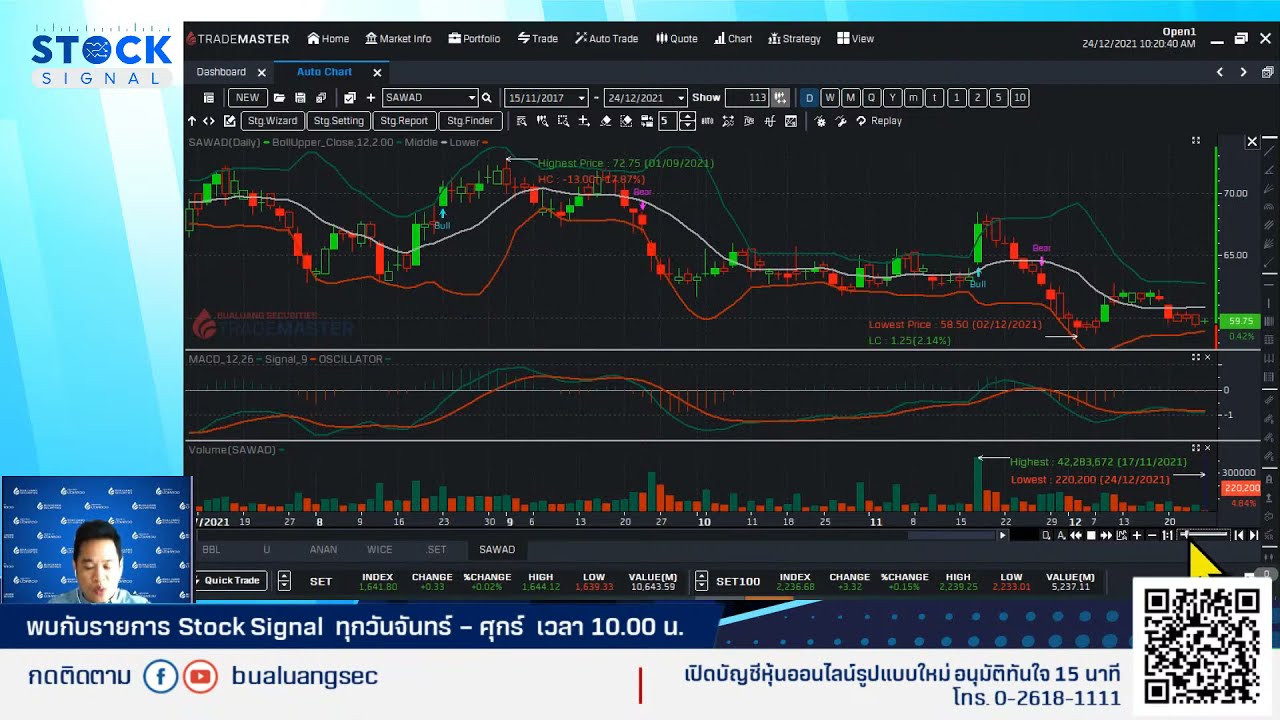Viewport: 1280px width, 720px height.
Task: Open the start date 15/11/2017 picker
Action: [582, 98]
